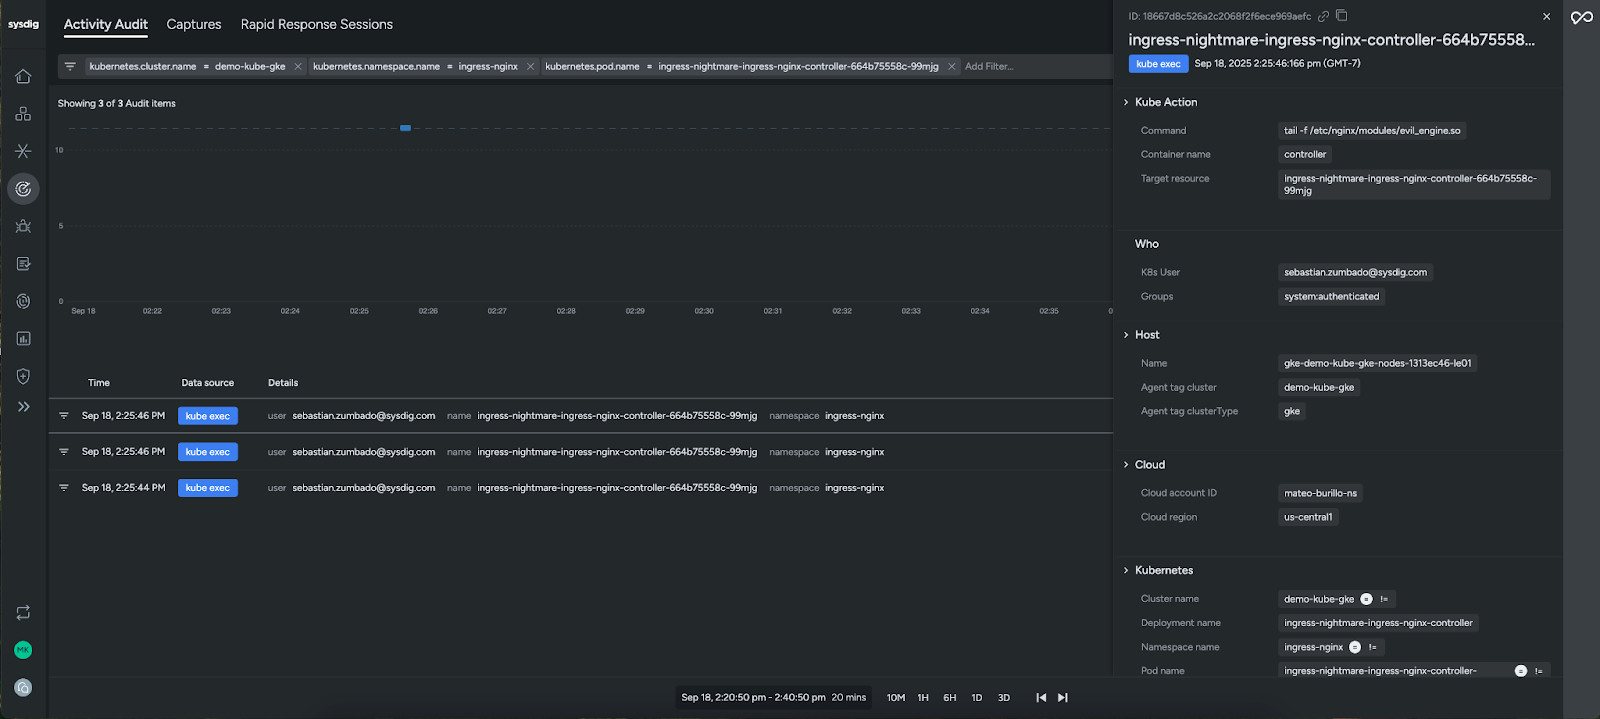
Task: Click the ingress-nightmare-ingress-nginx-controller deployment name value
Action: 1378,623
